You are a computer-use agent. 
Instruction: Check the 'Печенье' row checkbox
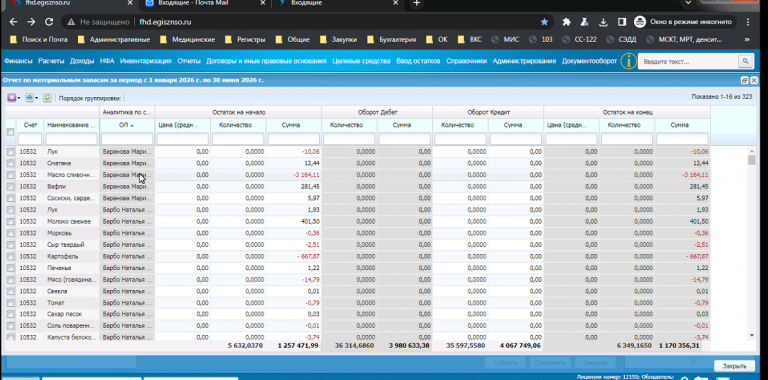10,268
